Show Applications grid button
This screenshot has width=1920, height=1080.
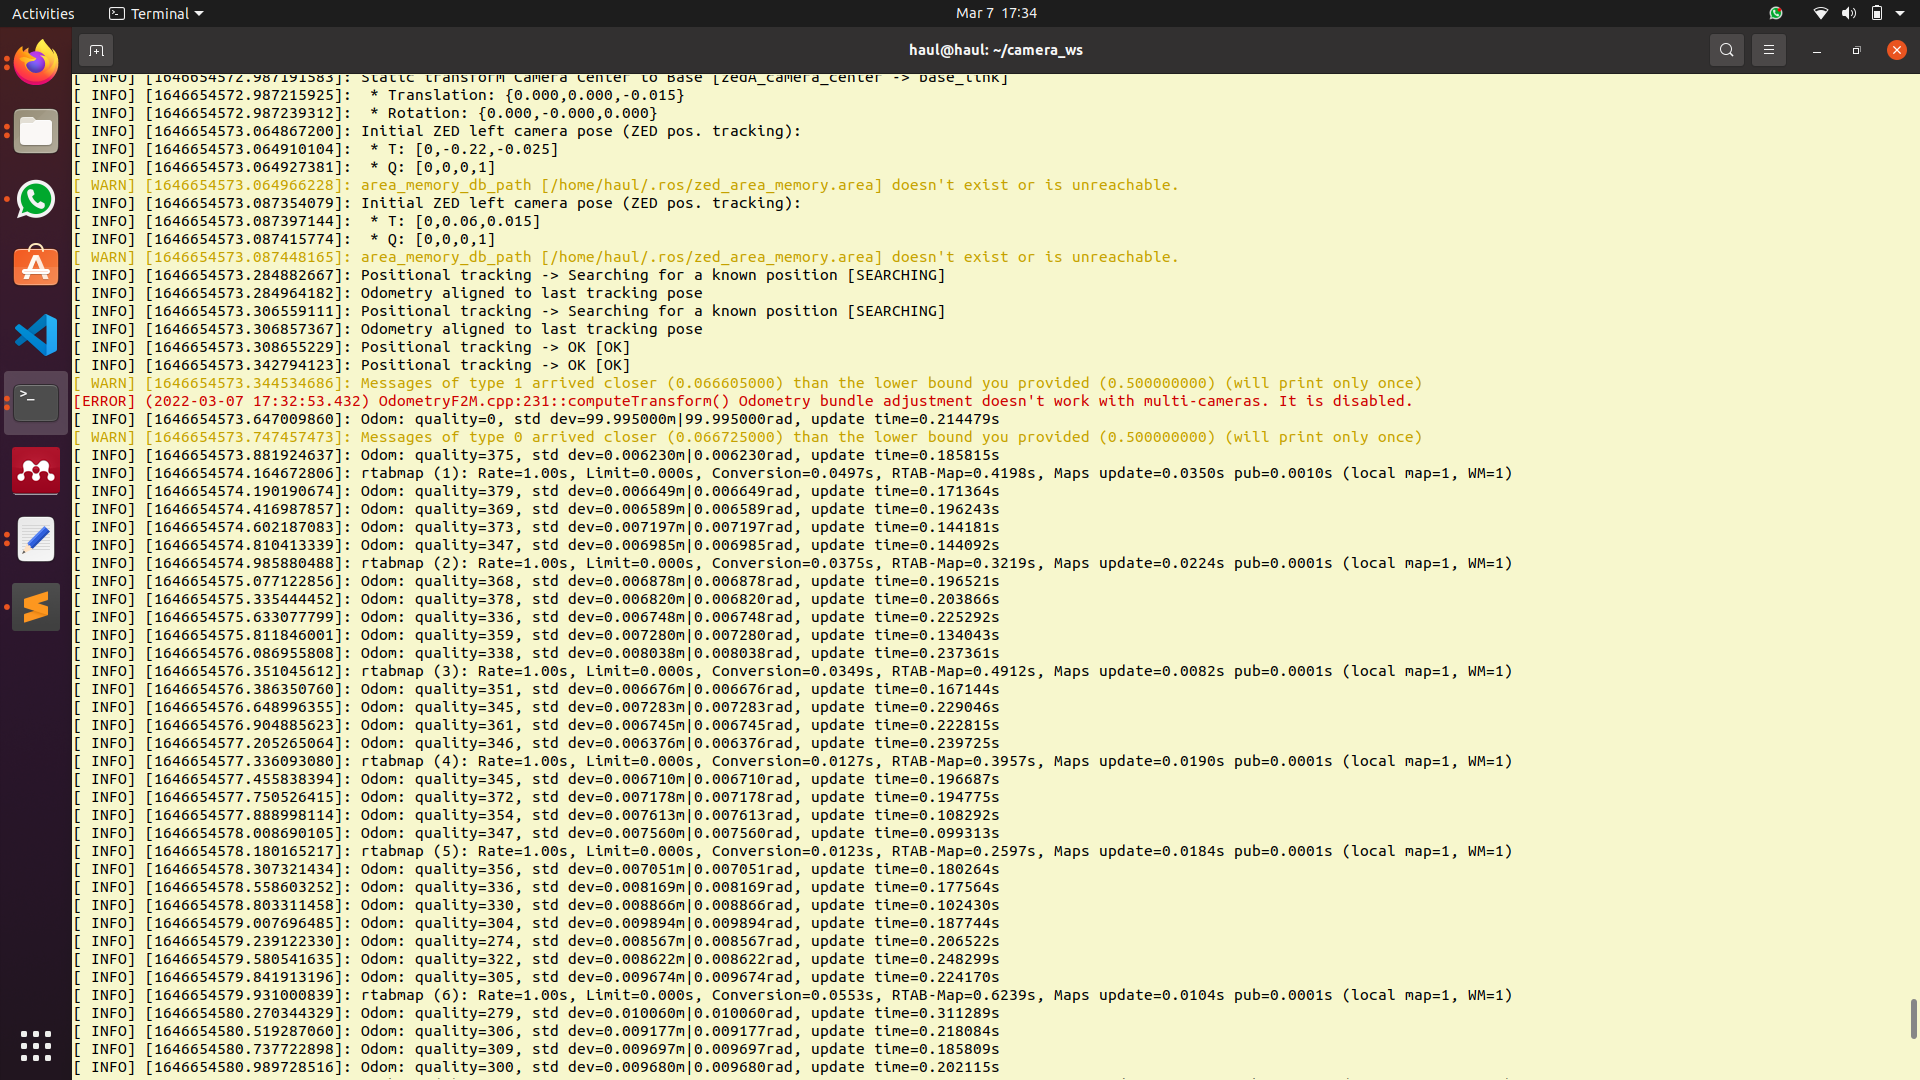pyautogui.click(x=36, y=1046)
